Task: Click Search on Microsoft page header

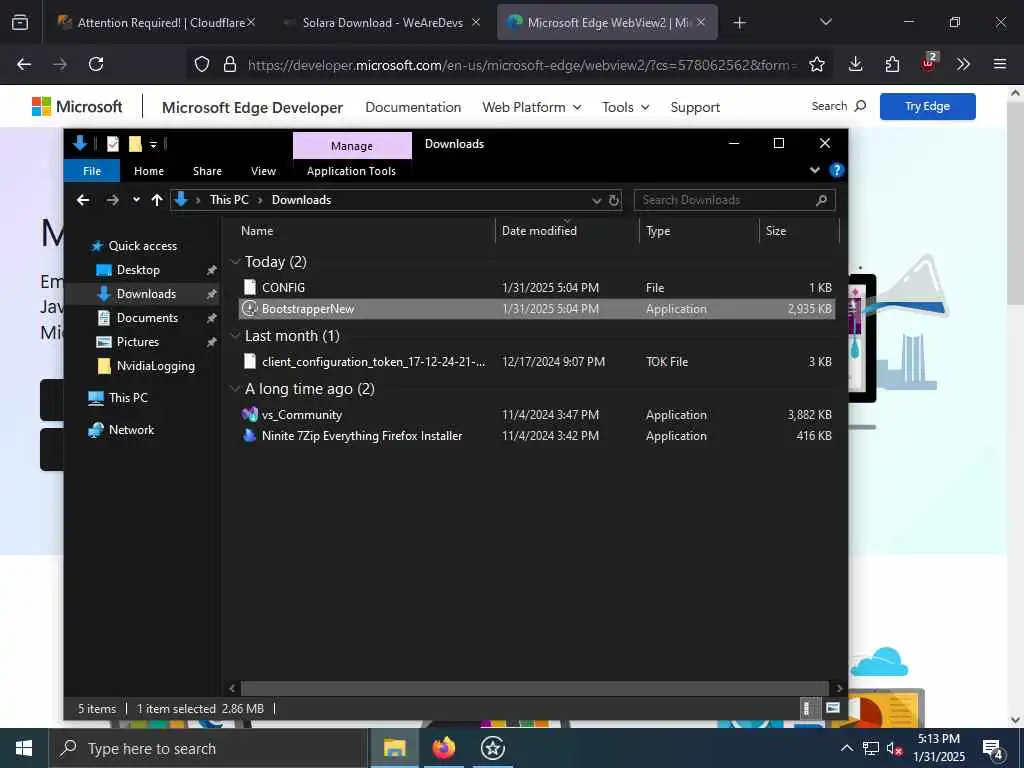Action: click(x=839, y=106)
